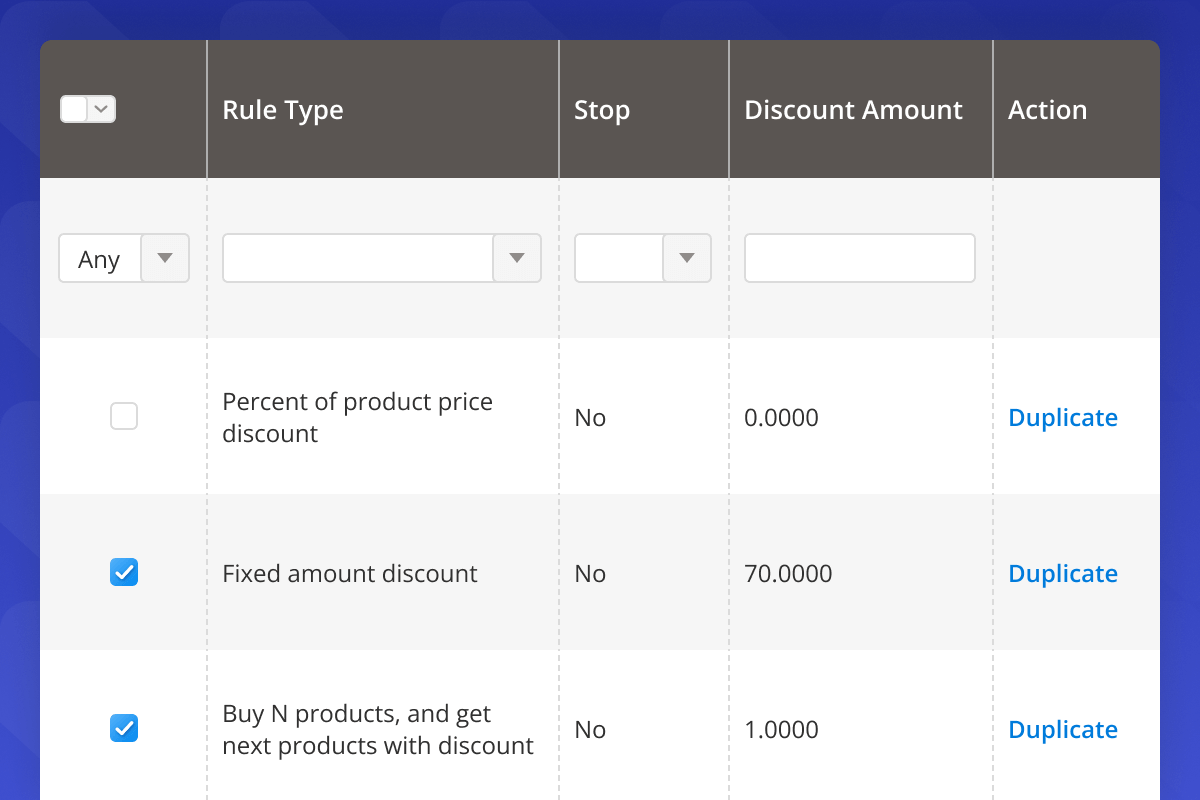Click the Action column header
Image resolution: width=1200 pixels, height=800 pixels.
[x=1047, y=110]
